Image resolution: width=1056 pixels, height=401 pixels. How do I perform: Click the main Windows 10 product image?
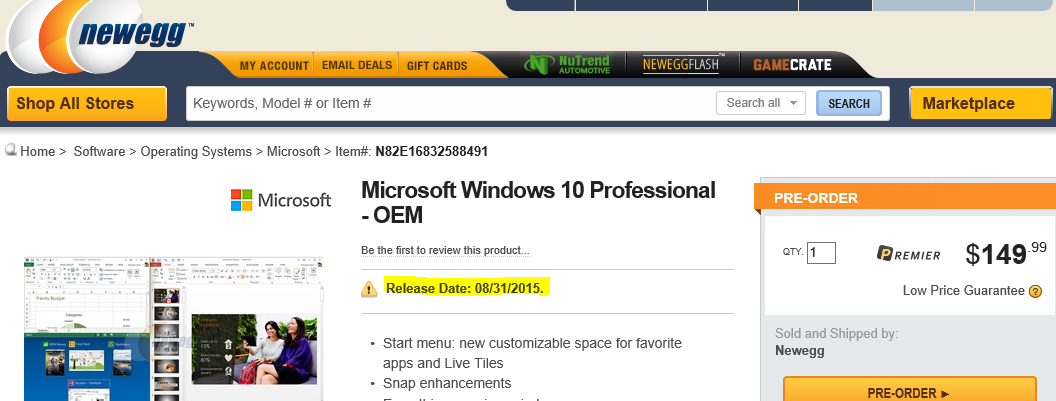(x=174, y=328)
